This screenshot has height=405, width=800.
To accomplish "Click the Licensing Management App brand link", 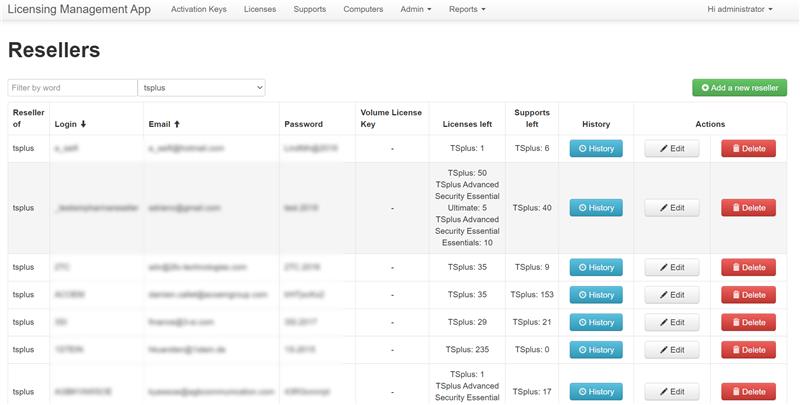I will [79, 9].
